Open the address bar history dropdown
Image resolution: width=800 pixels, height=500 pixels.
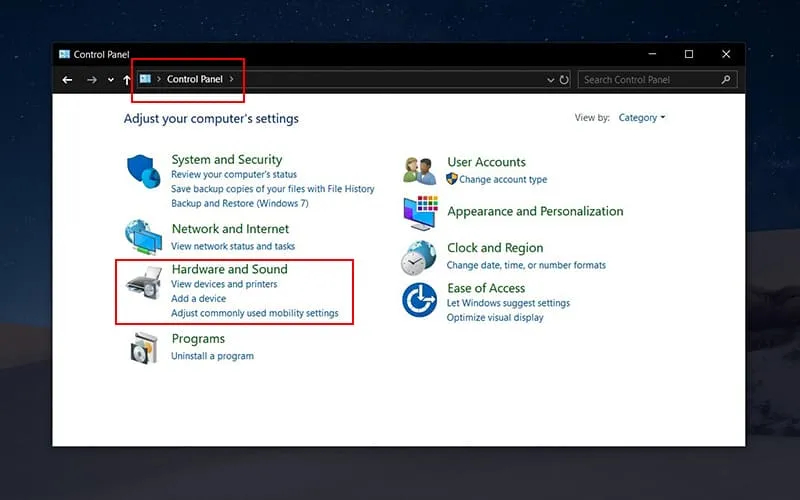coord(550,80)
